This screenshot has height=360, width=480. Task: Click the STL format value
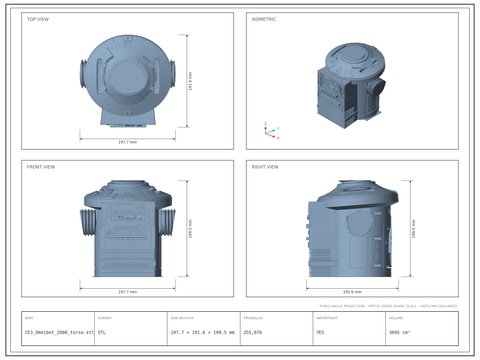point(102,332)
